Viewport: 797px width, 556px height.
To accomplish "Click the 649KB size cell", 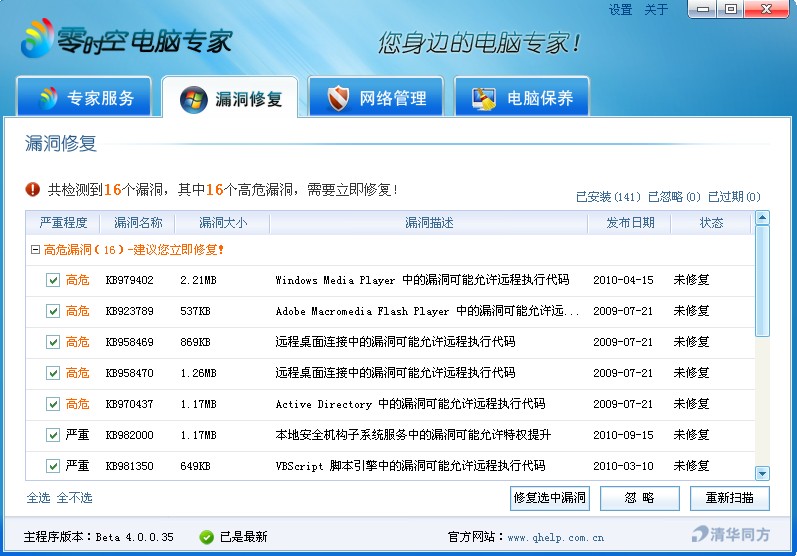I will point(195,467).
